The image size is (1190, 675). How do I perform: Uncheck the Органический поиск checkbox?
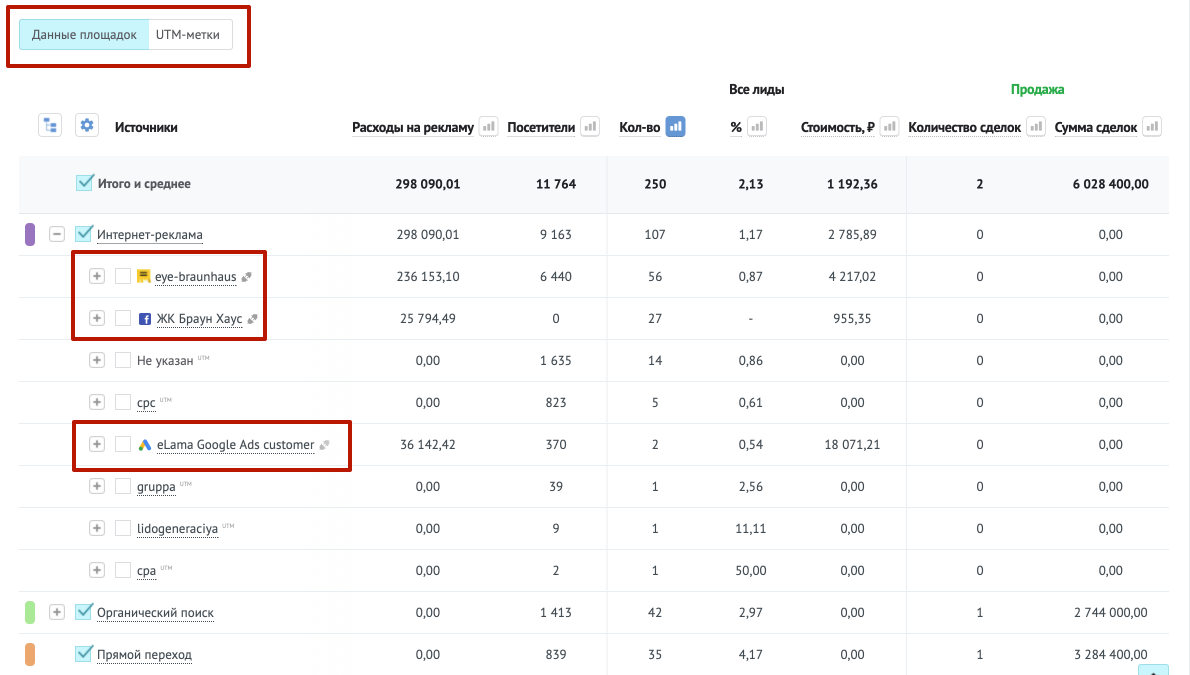[84, 612]
